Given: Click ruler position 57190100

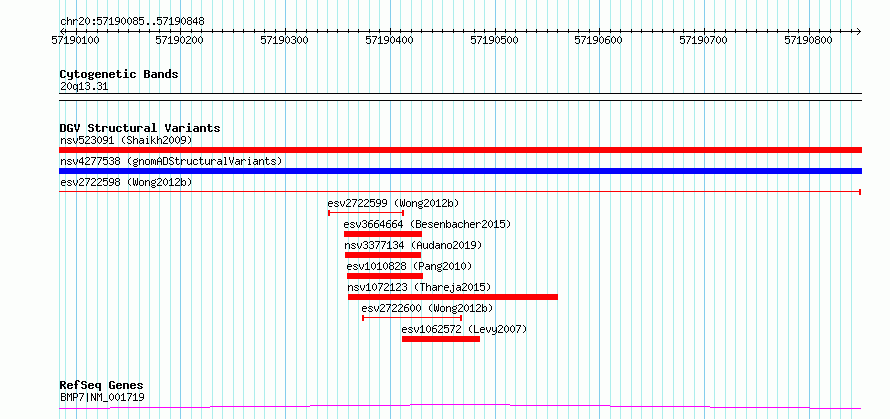Looking at the screenshot, I should tap(76, 40).
